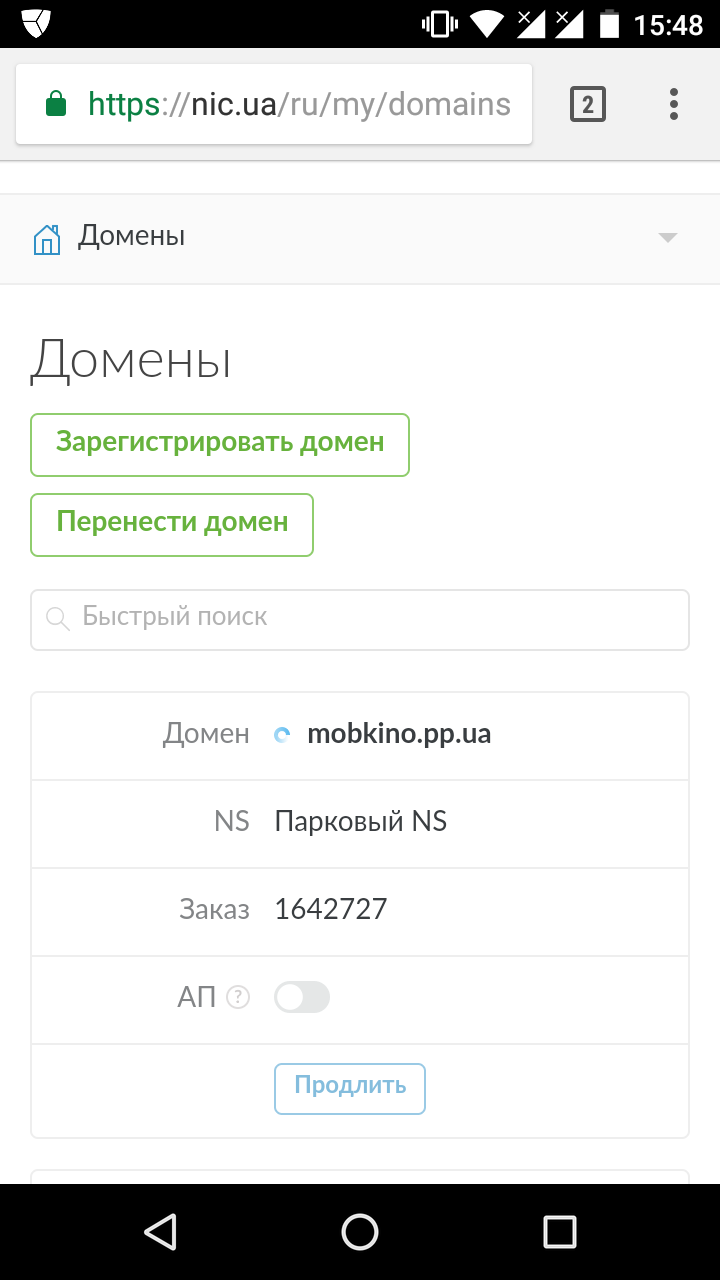Viewport: 720px width, 1280px height.
Task: Expand the Домены section dropdown arrow
Action: coord(668,238)
